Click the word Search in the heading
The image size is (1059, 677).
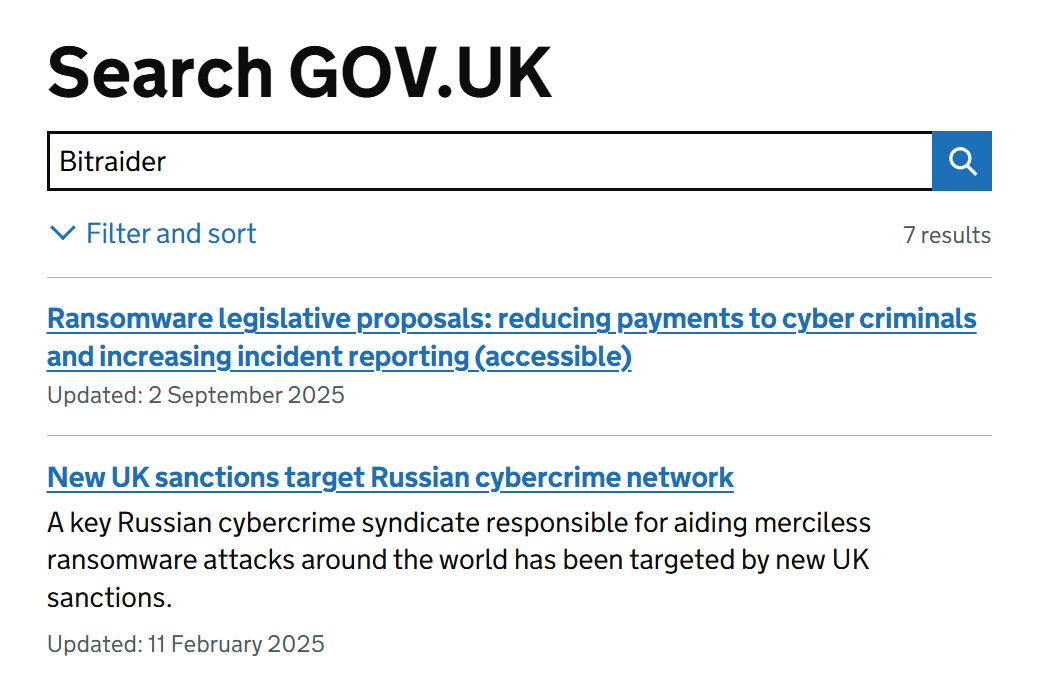coord(159,72)
